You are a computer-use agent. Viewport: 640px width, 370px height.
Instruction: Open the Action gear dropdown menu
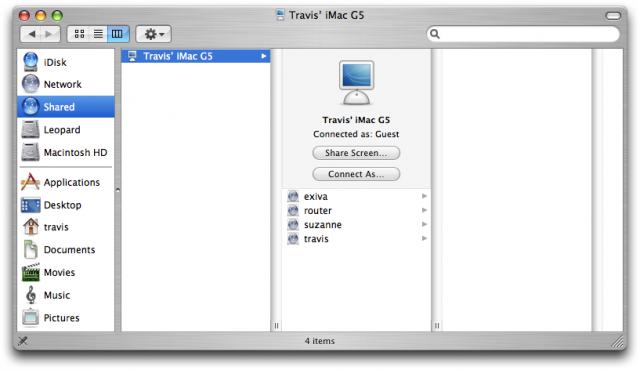153,34
